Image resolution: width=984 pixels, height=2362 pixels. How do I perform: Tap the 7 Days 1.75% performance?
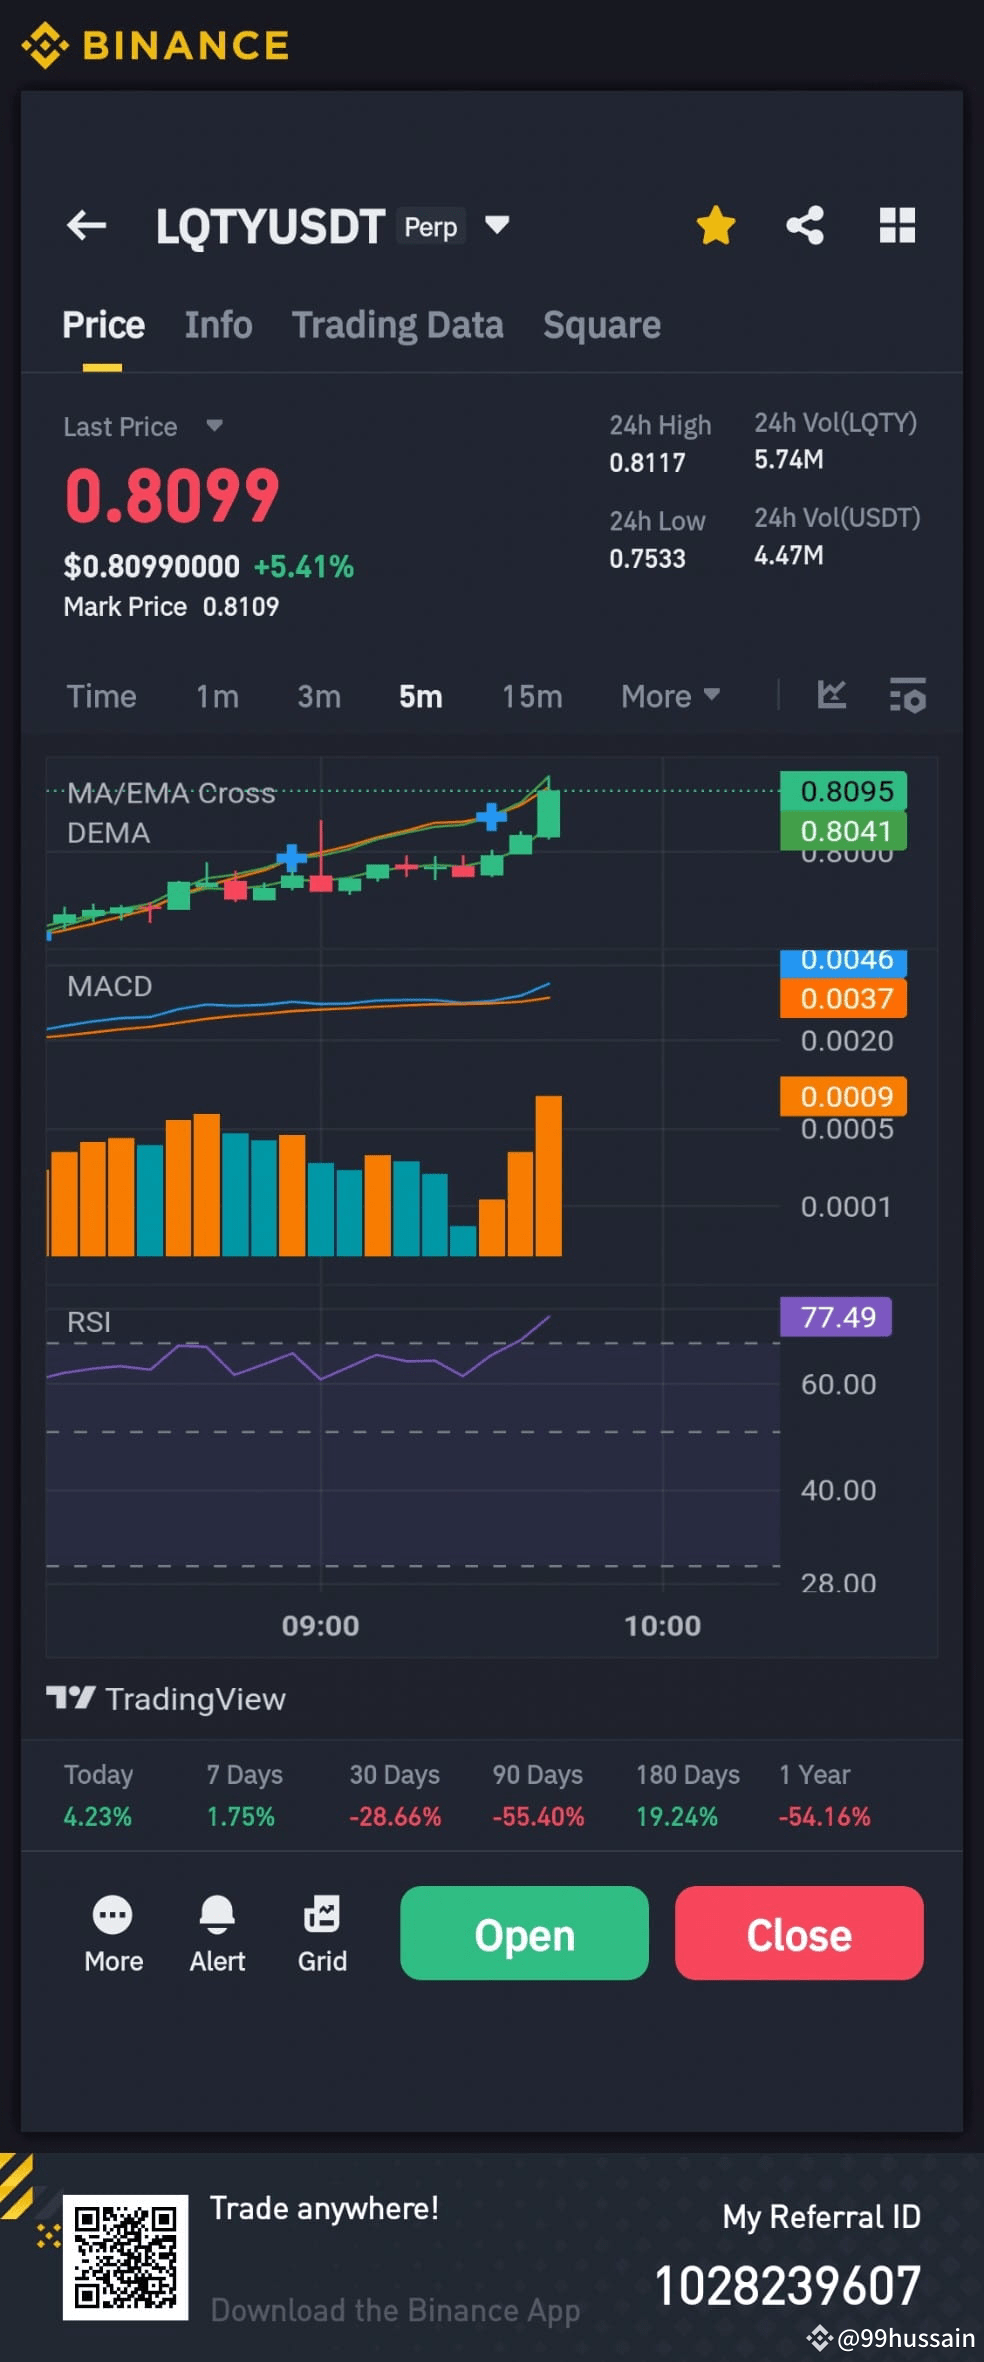244,1795
